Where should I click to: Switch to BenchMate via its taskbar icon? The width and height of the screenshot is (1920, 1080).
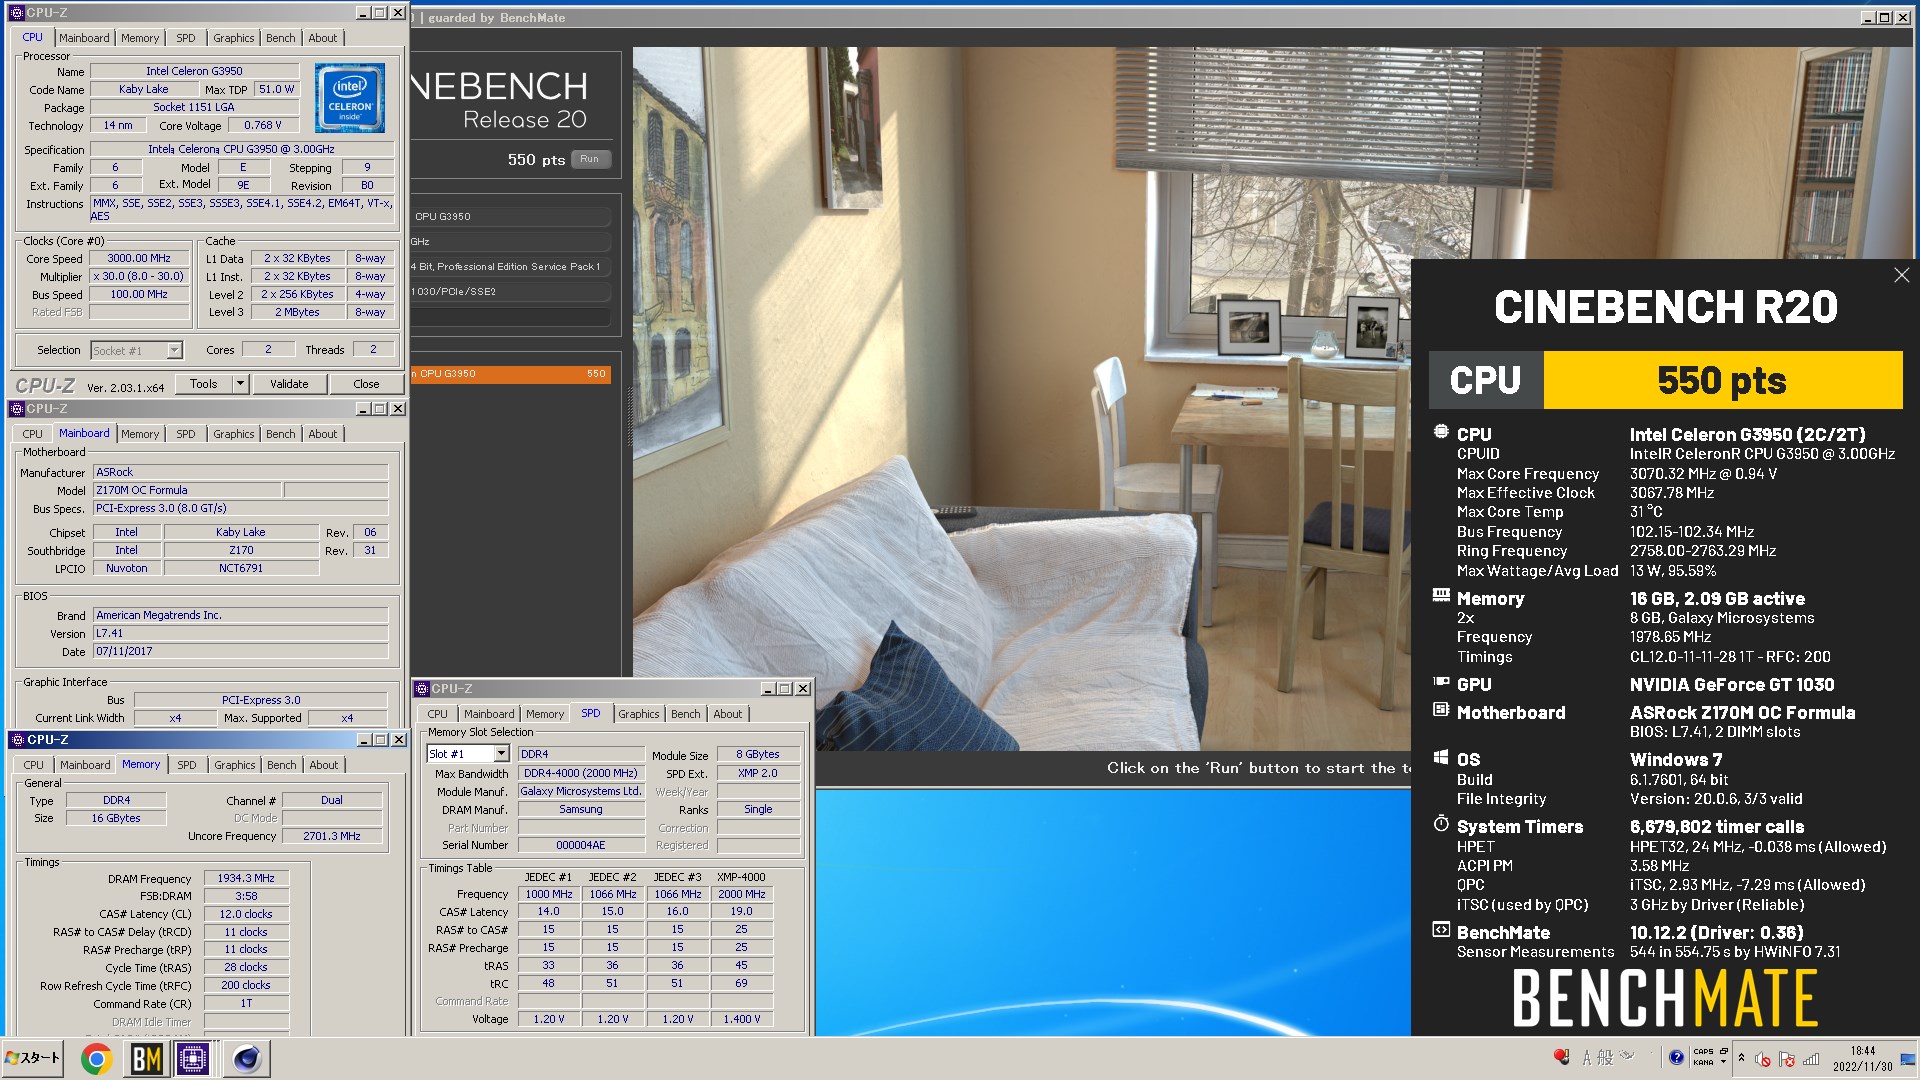tap(146, 1058)
